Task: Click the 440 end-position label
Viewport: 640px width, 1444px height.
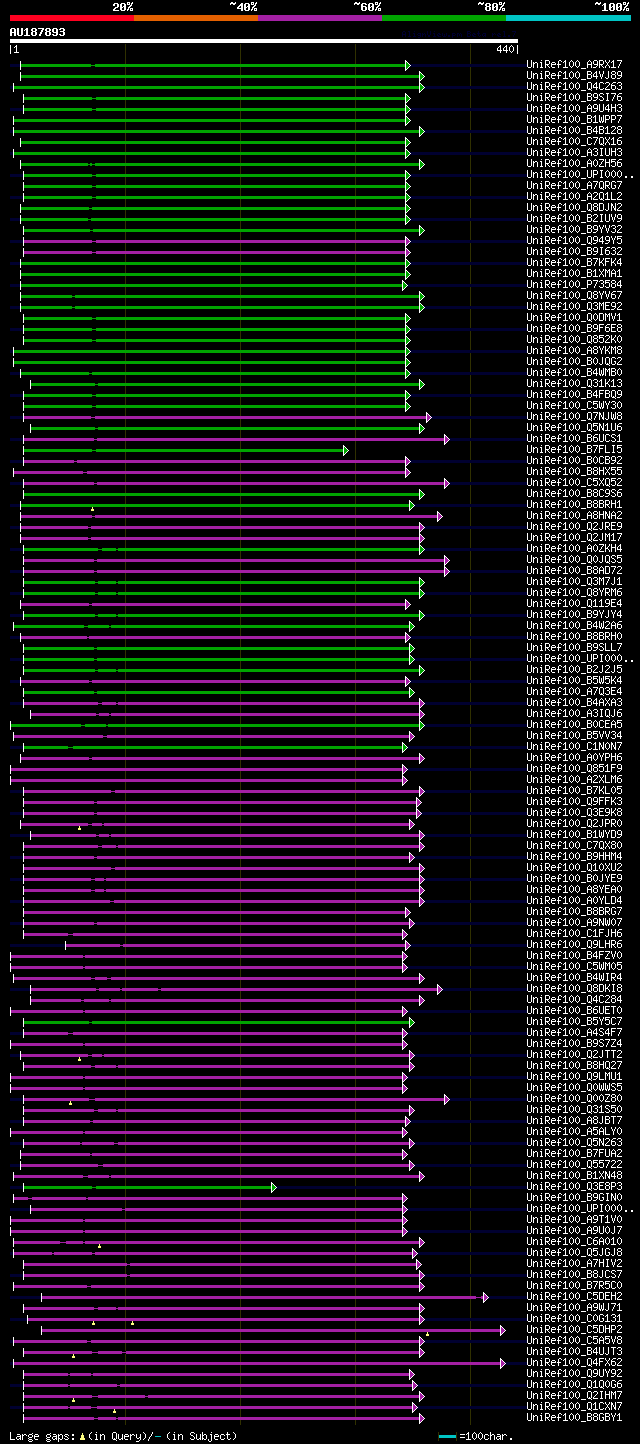Action: point(505,49)
